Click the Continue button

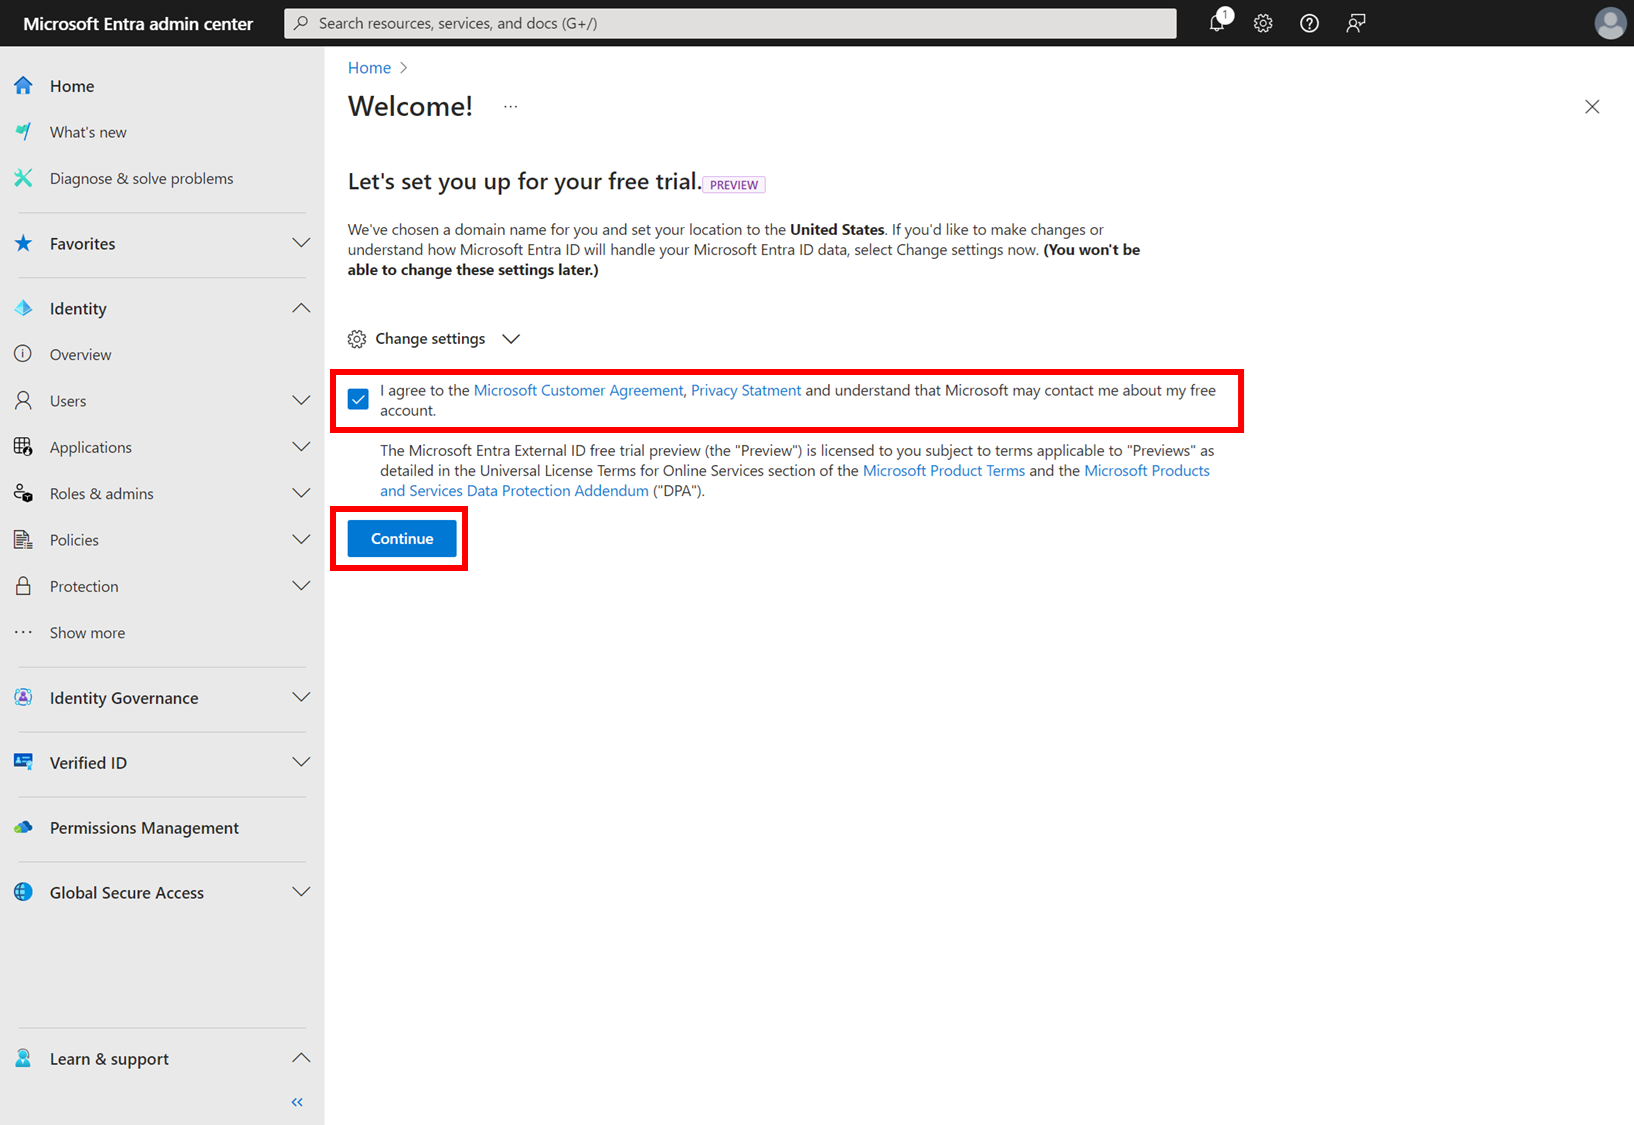click(402, 538)
